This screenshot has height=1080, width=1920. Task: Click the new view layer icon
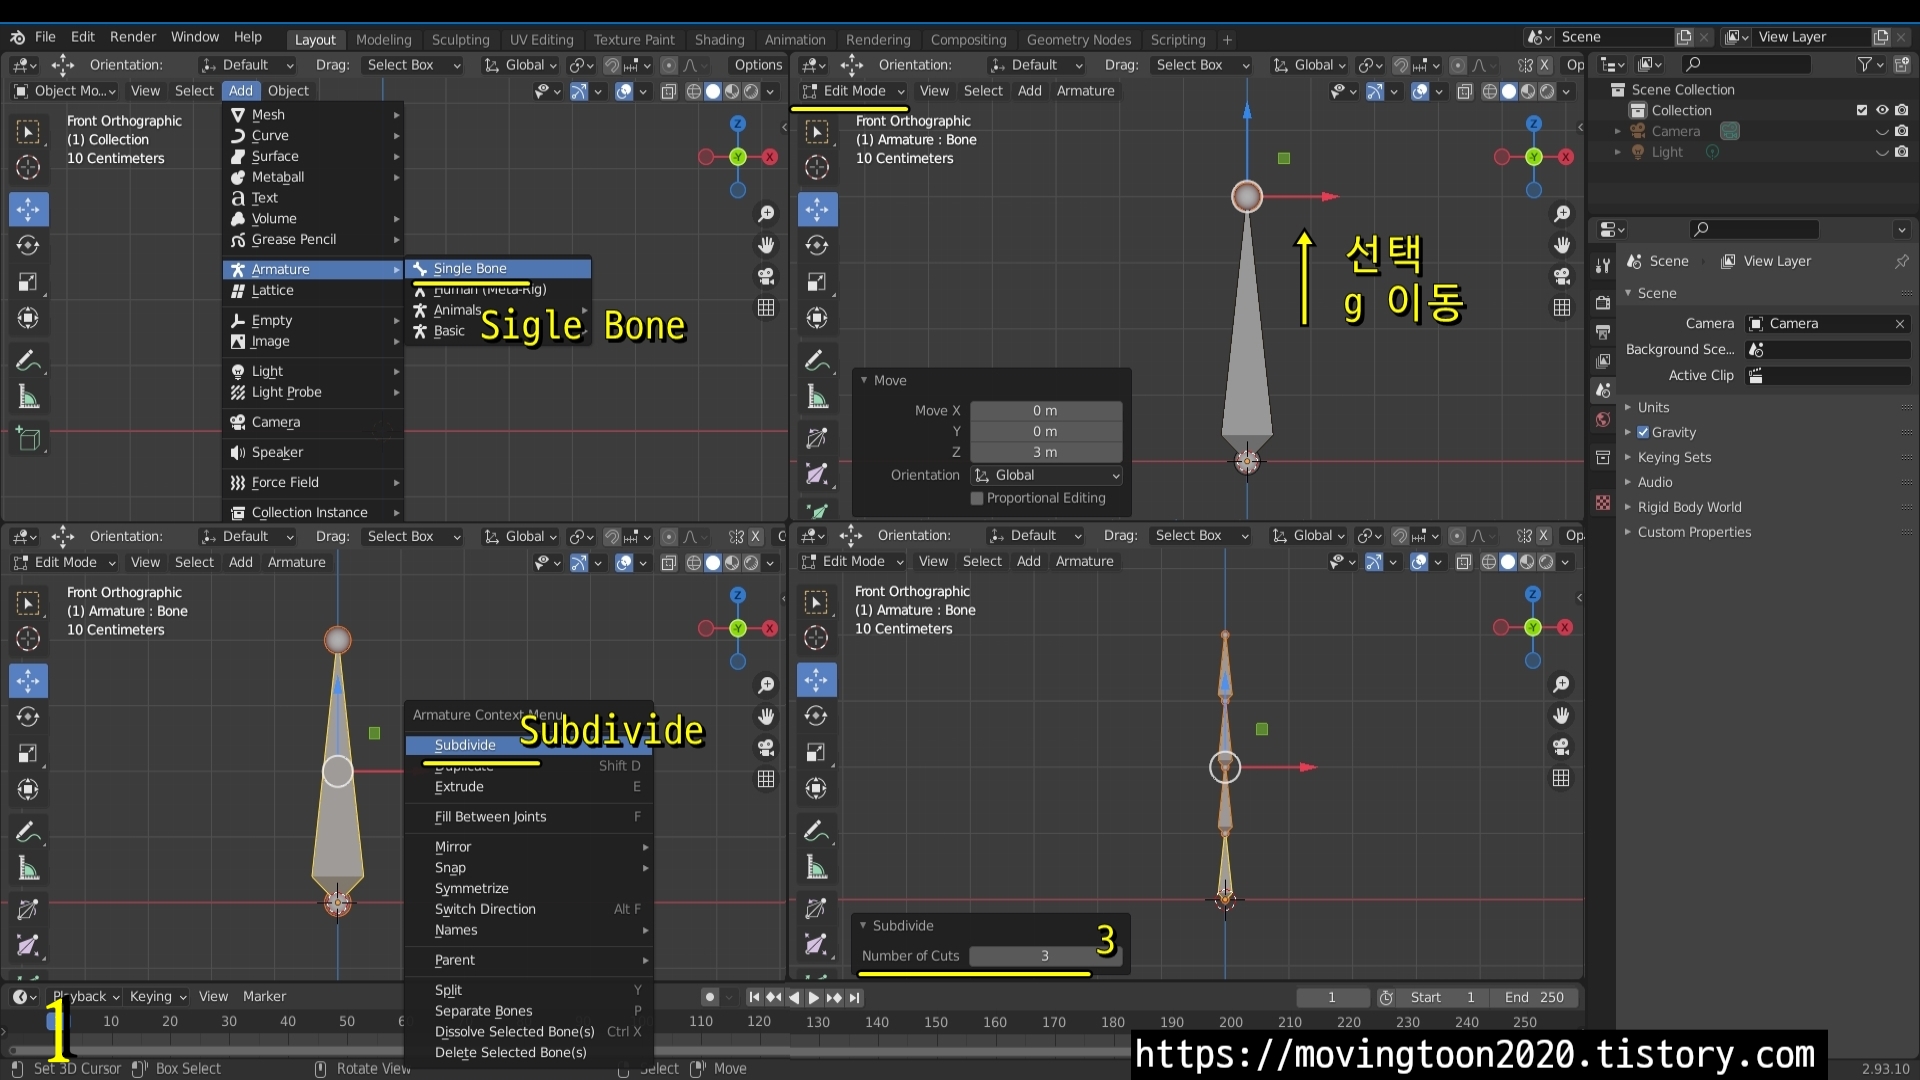pos(1881,37)
